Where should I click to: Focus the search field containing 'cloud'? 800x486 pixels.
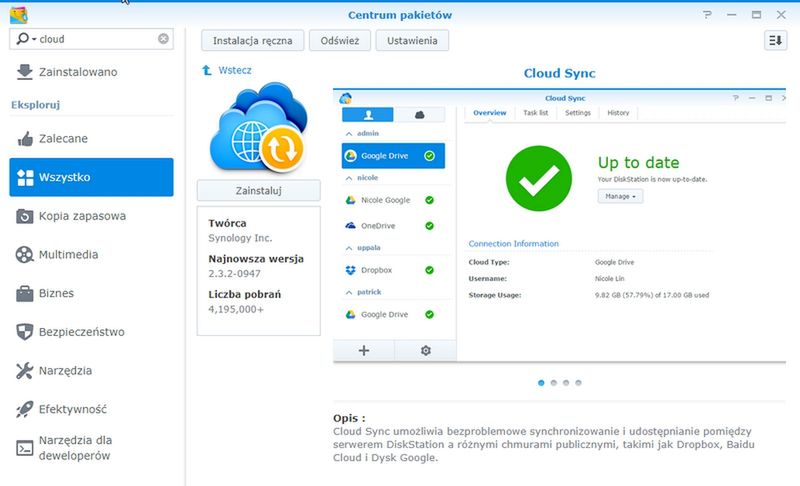(91, 39)
